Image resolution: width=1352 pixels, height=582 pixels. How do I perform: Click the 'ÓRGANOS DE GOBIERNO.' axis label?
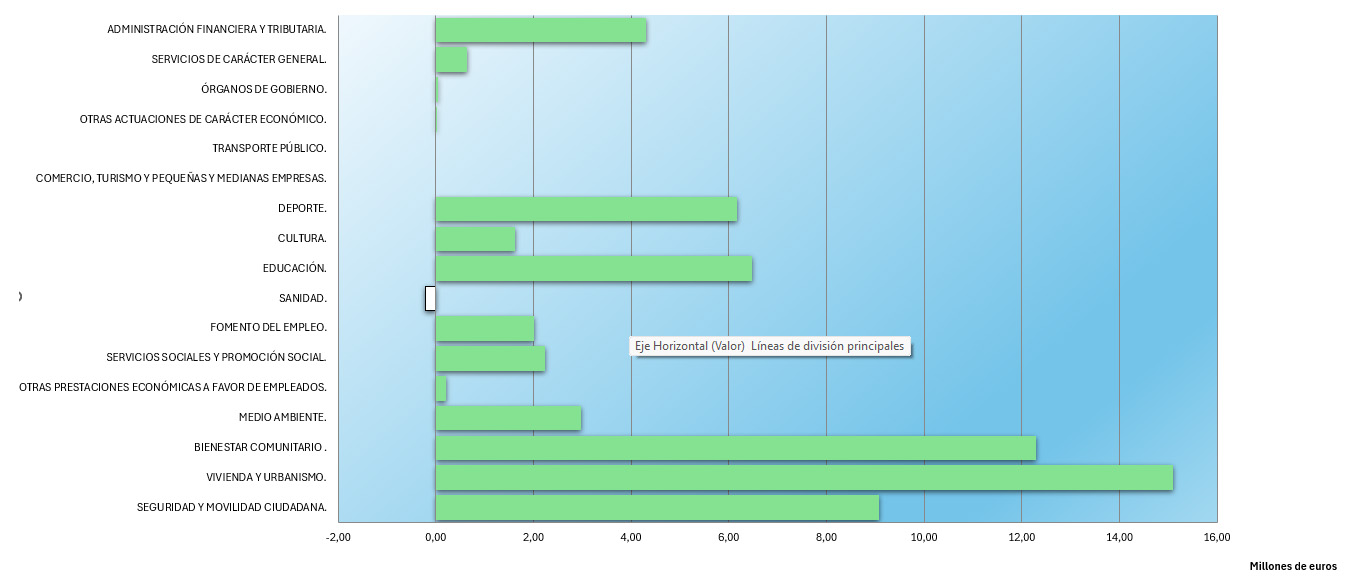[263, 89]
